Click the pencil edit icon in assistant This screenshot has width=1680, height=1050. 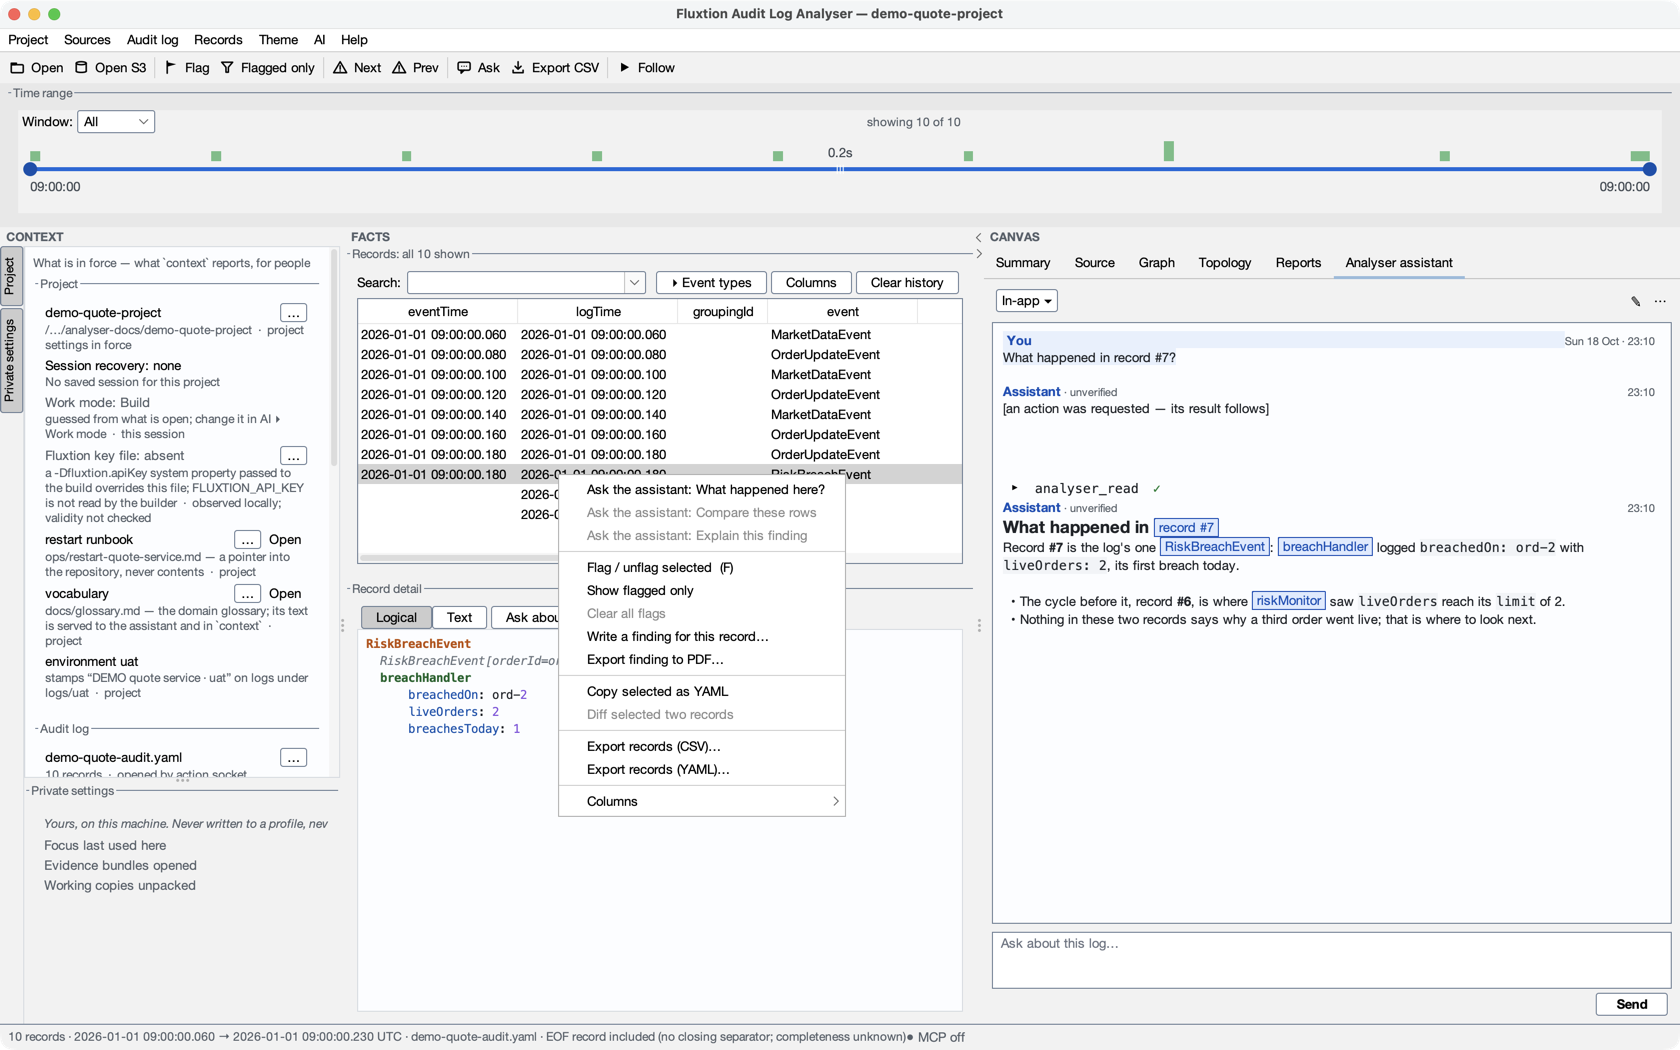click(x=1636, y=301)
